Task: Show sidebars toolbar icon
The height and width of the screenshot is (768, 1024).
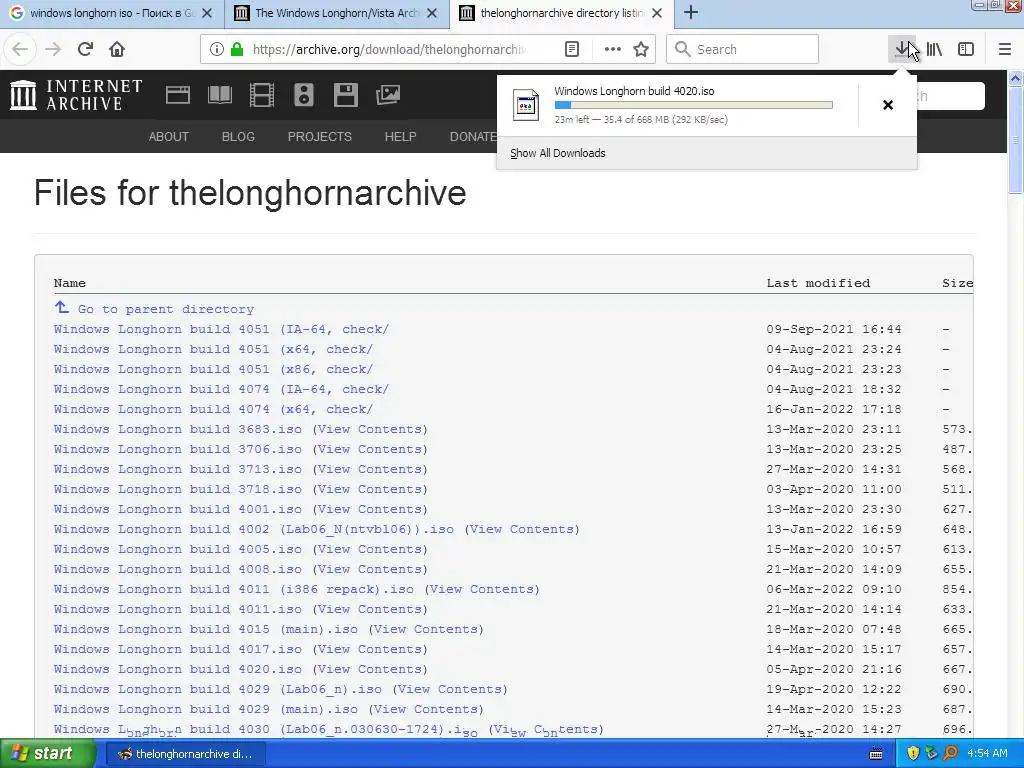Action: point(966,49)
